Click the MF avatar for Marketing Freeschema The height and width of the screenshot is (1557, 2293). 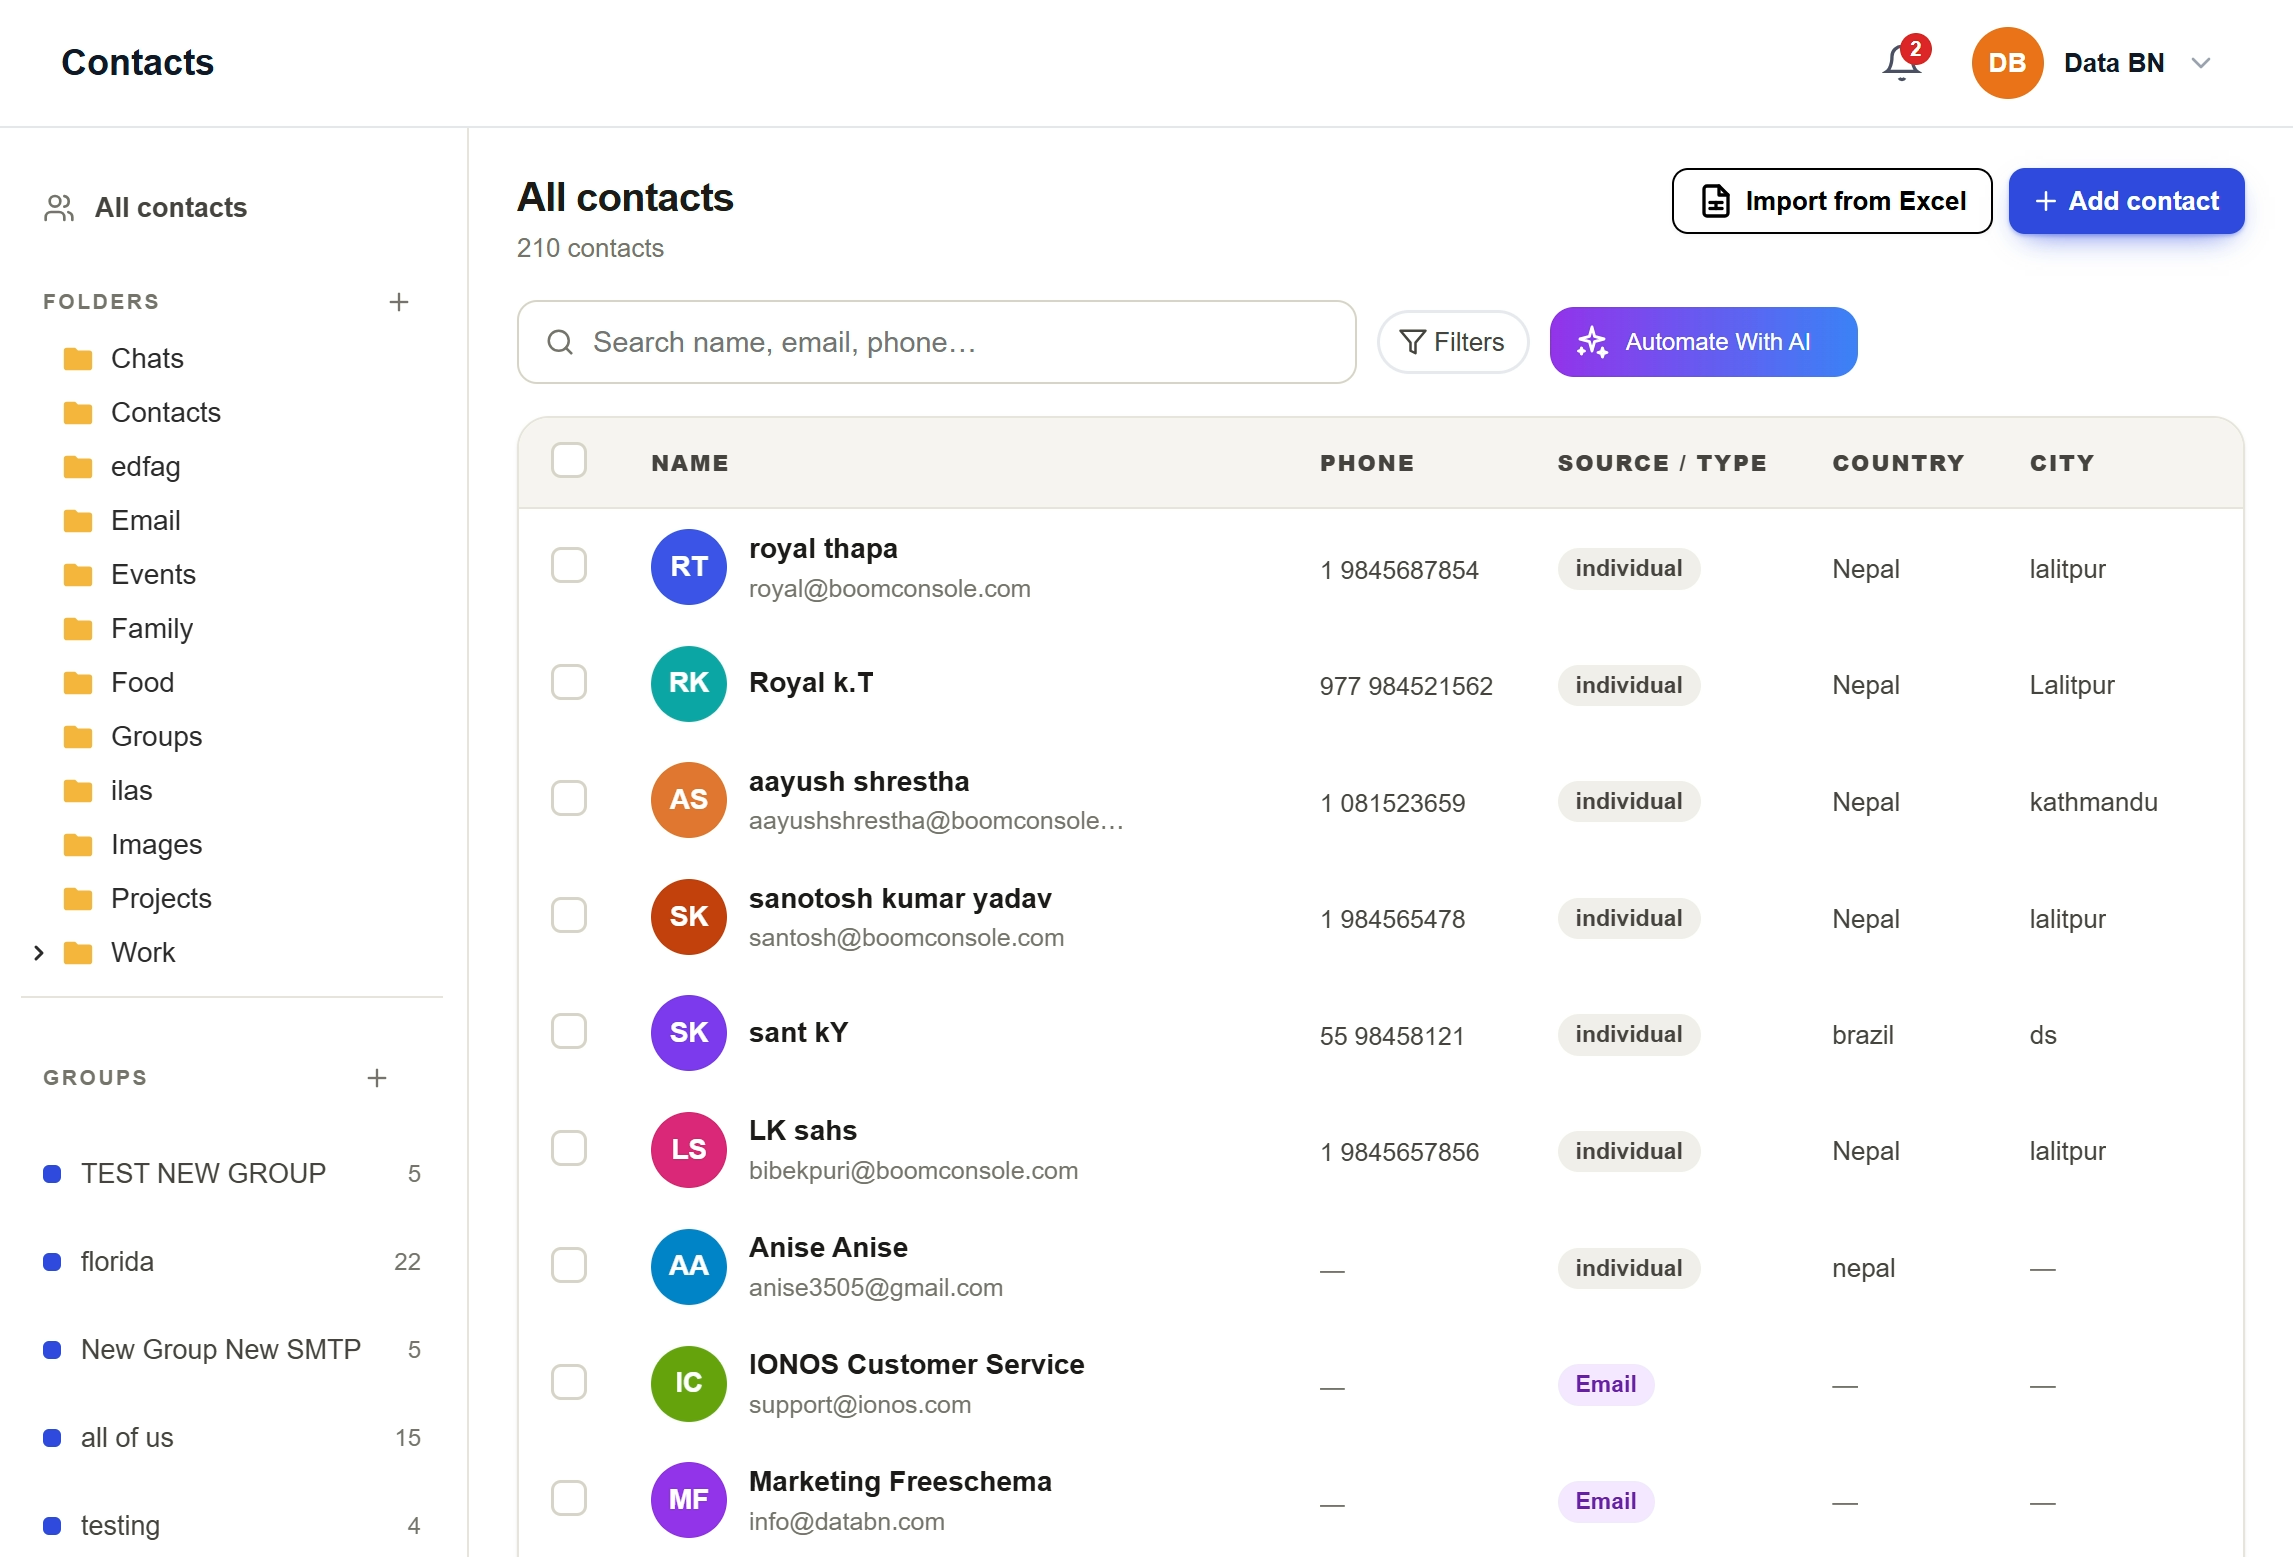[689, 1500]
